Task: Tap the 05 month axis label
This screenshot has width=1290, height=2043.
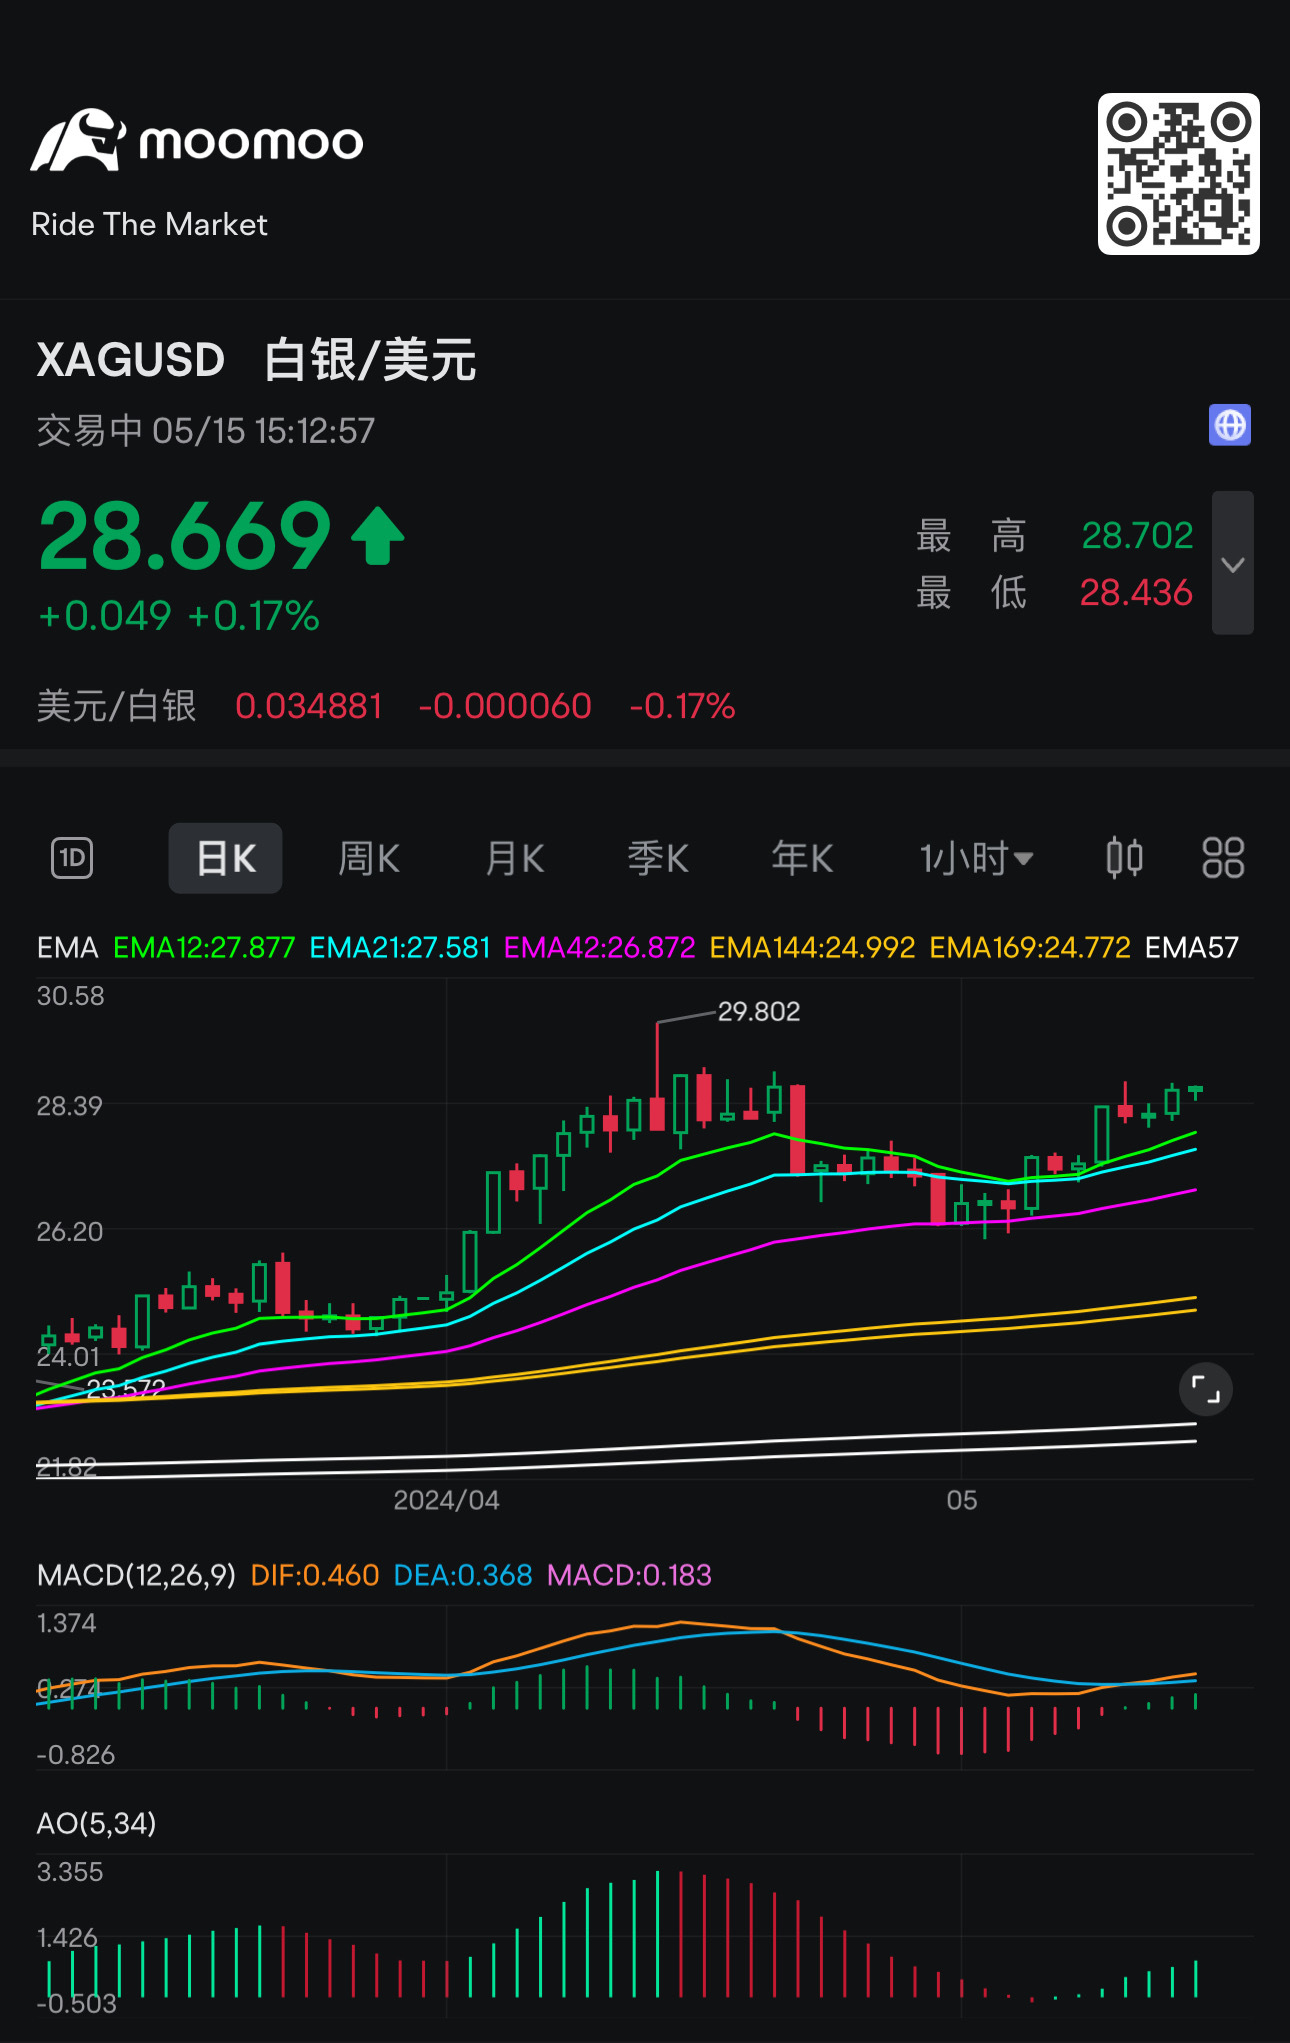Action: [962, 1500]
